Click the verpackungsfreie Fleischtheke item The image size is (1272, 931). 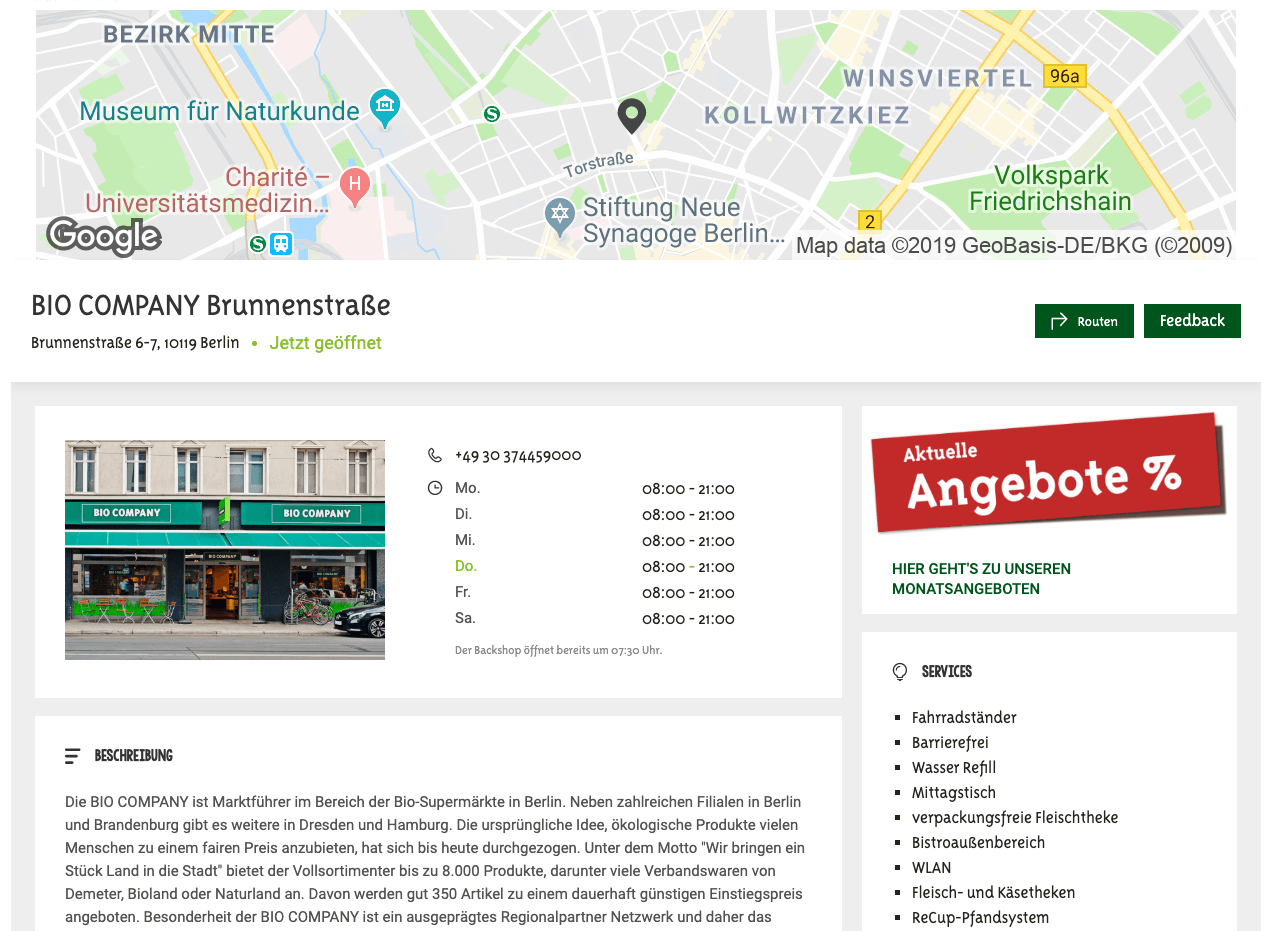pos(1015,818)
